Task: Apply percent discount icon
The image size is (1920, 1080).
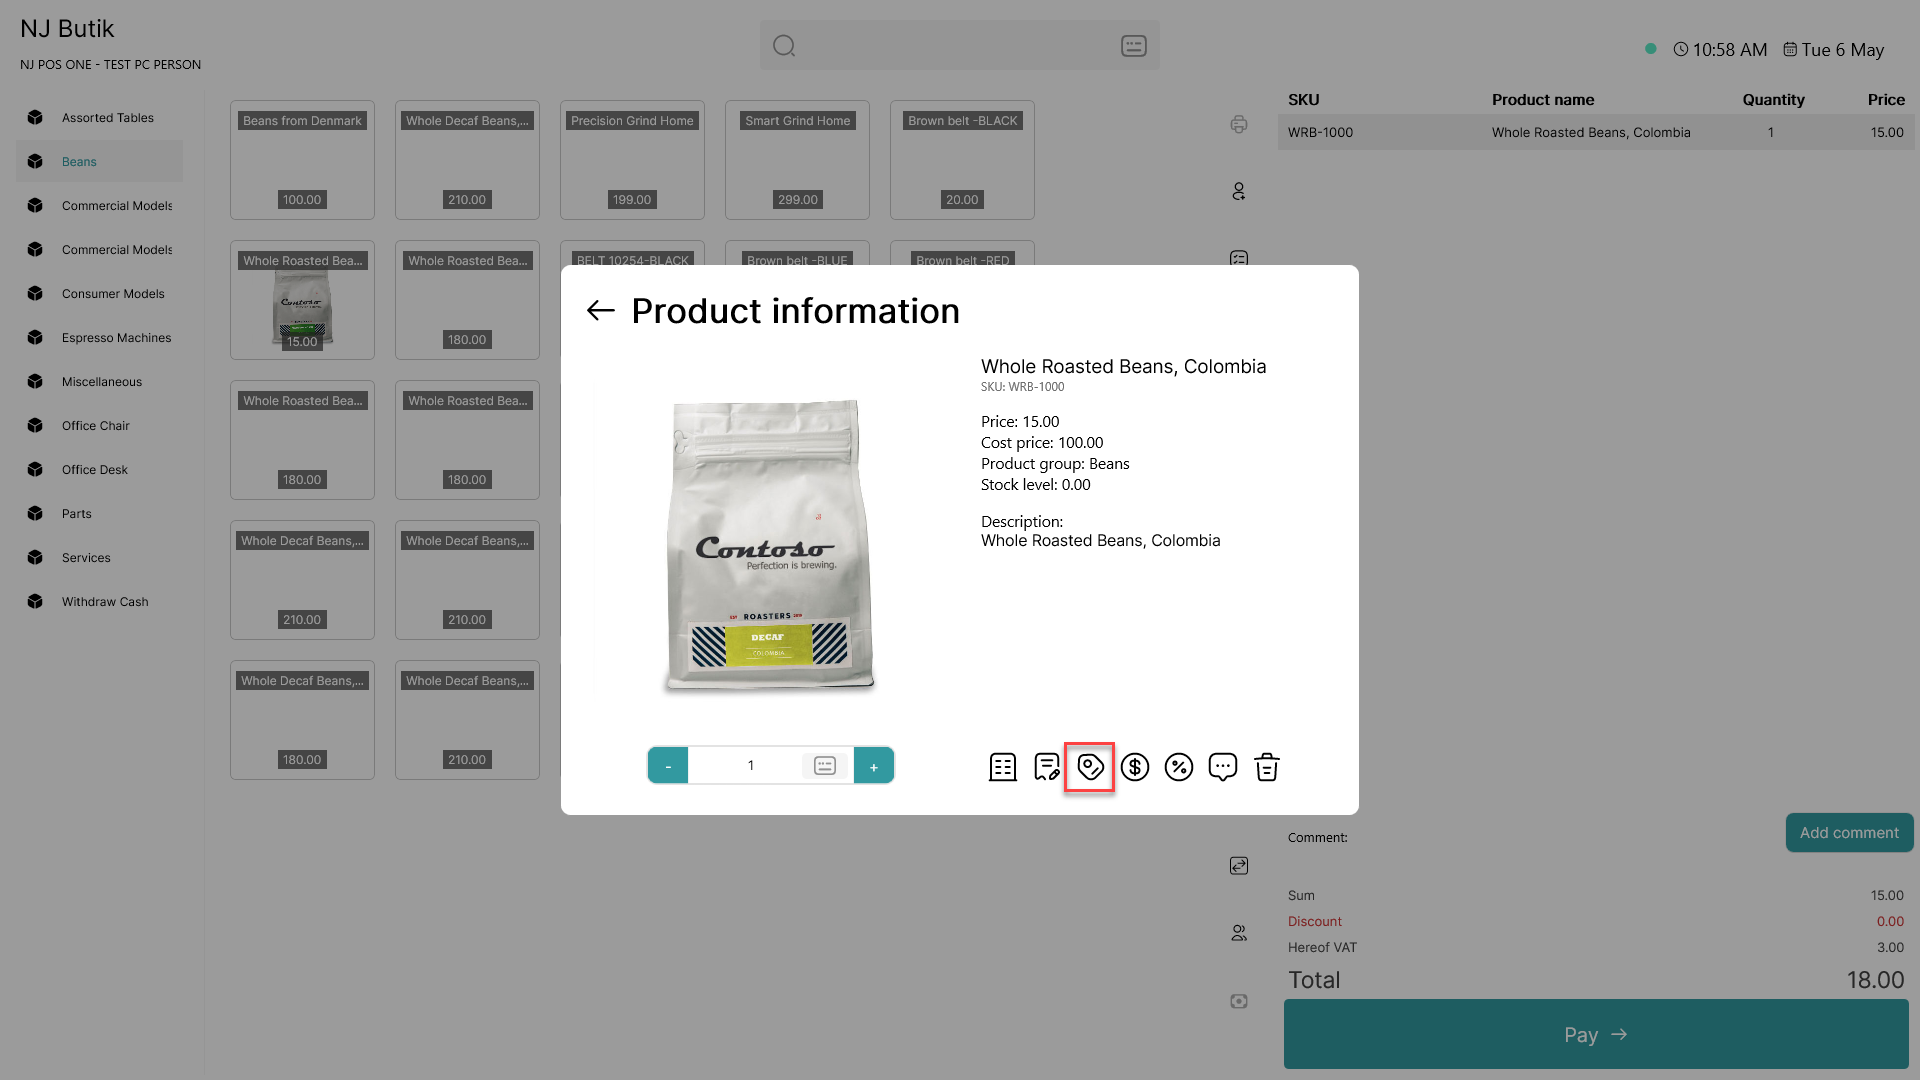Action: pos(1178,767)
